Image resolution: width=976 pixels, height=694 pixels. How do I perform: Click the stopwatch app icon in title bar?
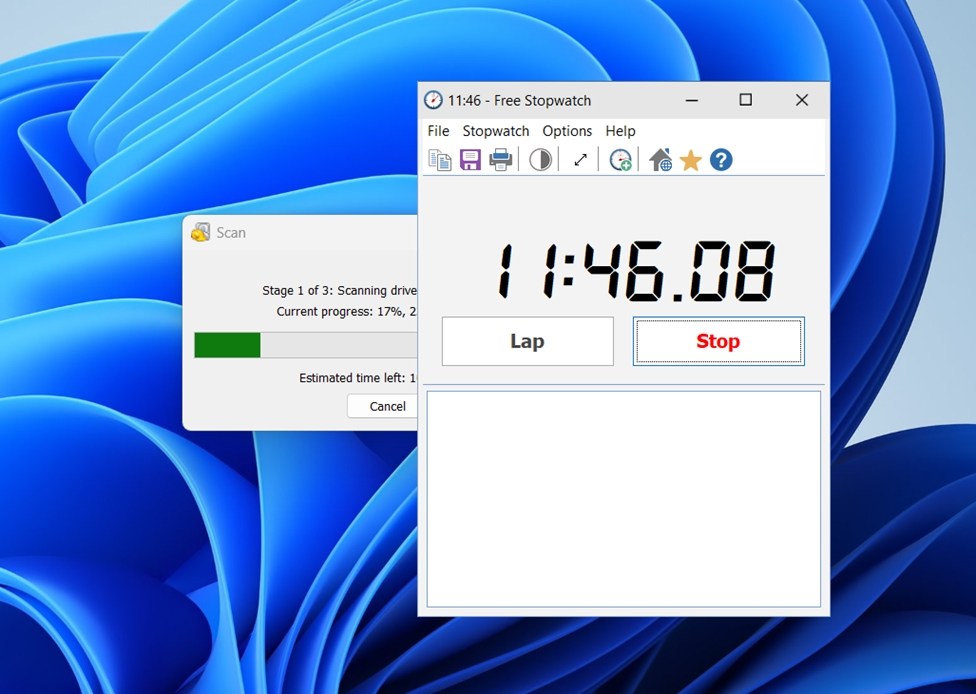point(433,100)
